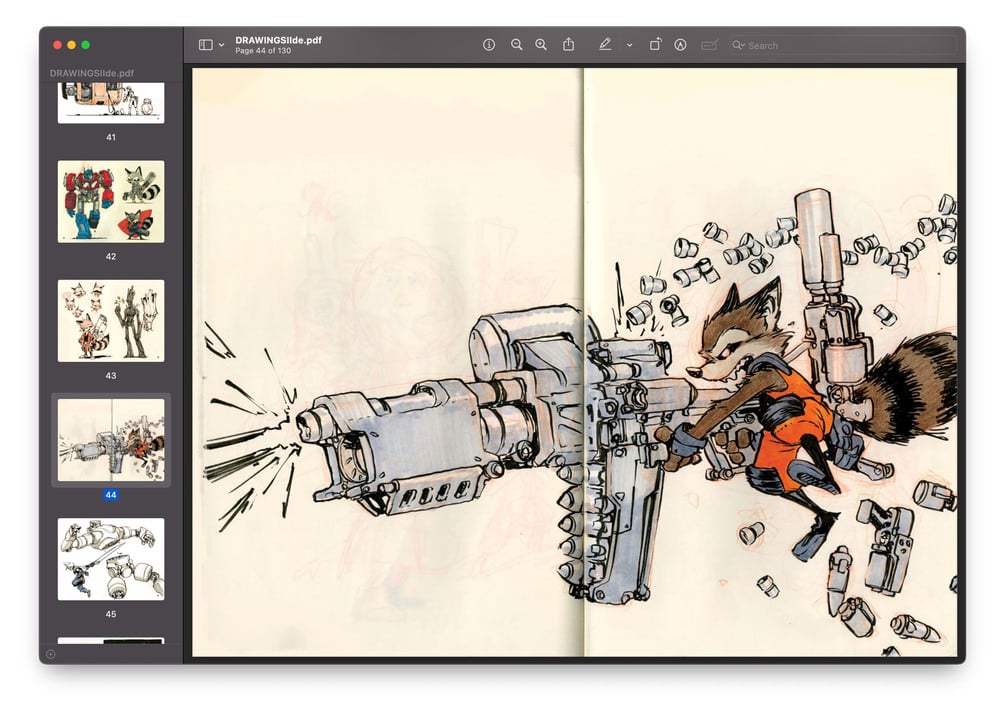Select the Highlight pen tool
The width and height of the screenshot is (1005, 716).
[604, 45]
